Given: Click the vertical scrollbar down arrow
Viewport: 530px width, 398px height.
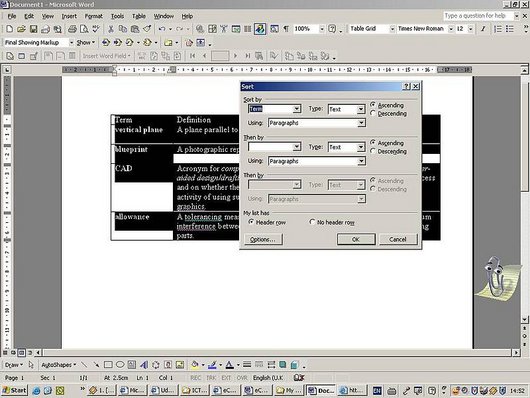Looking at the screenshot, I should [x=524, y=319].
